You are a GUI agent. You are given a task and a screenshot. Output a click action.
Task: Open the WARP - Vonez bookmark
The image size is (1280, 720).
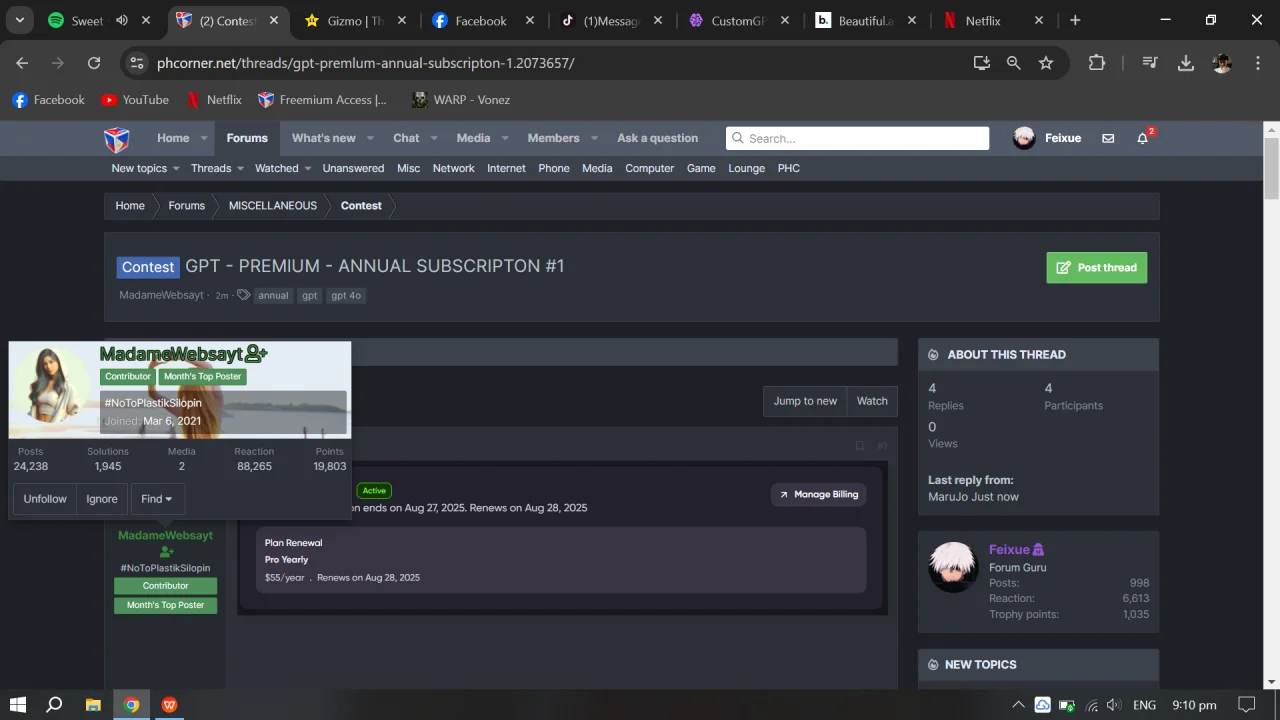(x=460, y=100)
